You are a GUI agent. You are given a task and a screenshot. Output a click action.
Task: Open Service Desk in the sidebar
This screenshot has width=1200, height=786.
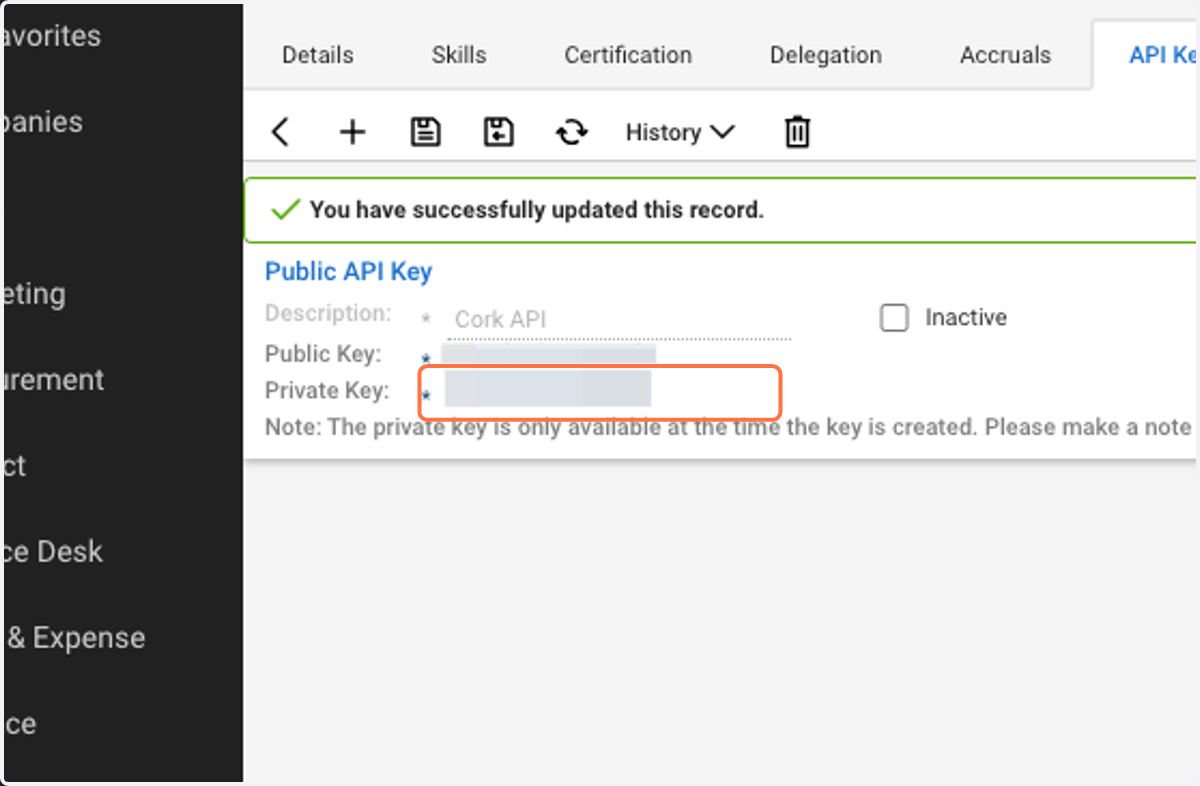click(x=52, y=551)
